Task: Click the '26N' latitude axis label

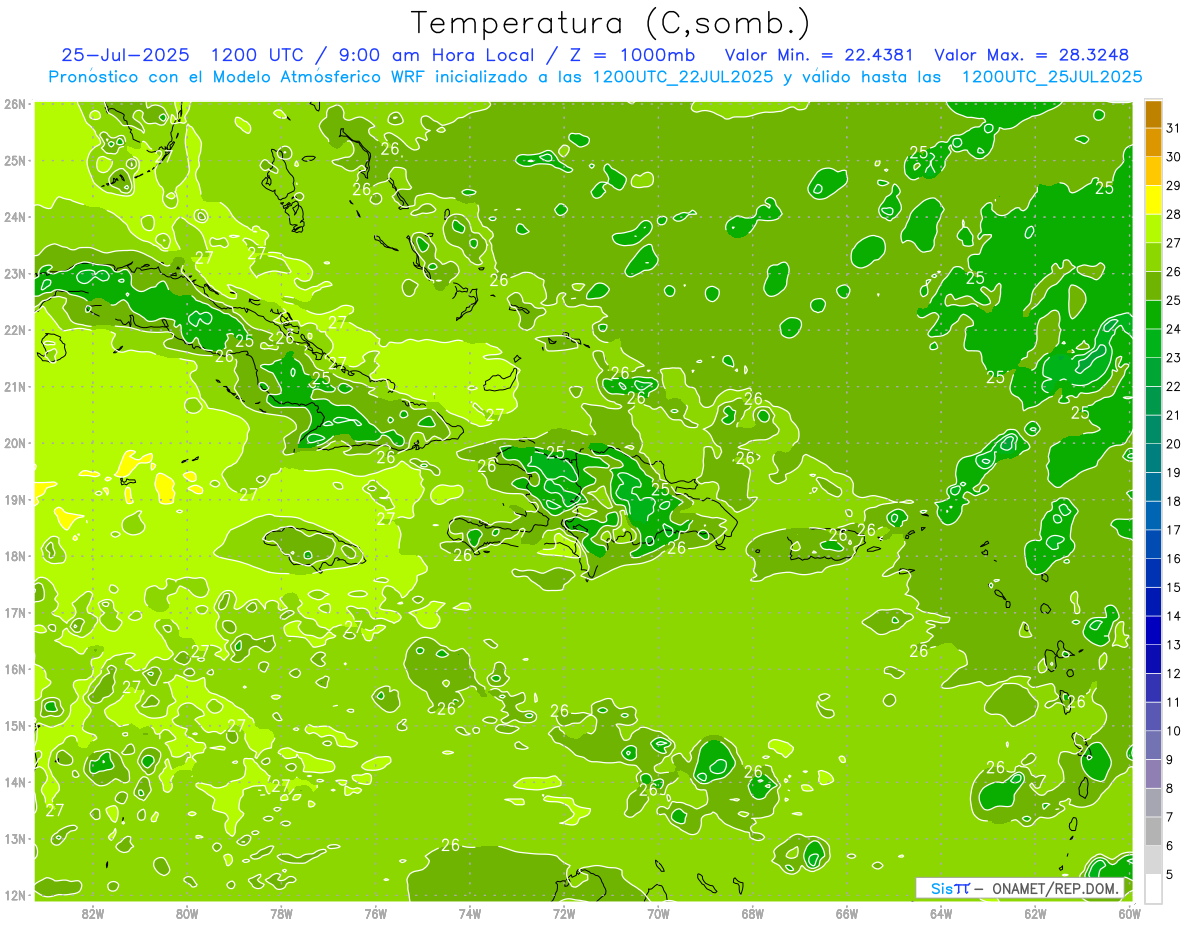Action: point(15,104)
